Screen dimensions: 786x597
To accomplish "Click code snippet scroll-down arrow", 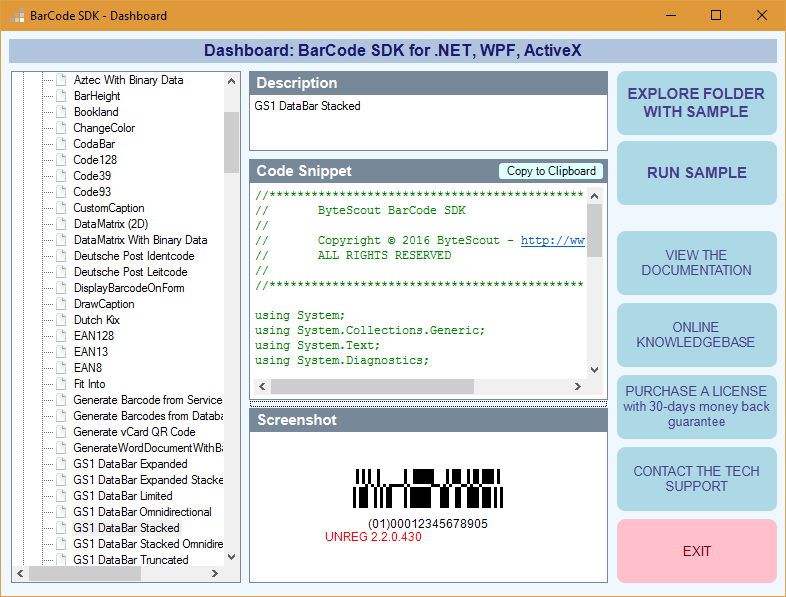I will pos(595,370).
